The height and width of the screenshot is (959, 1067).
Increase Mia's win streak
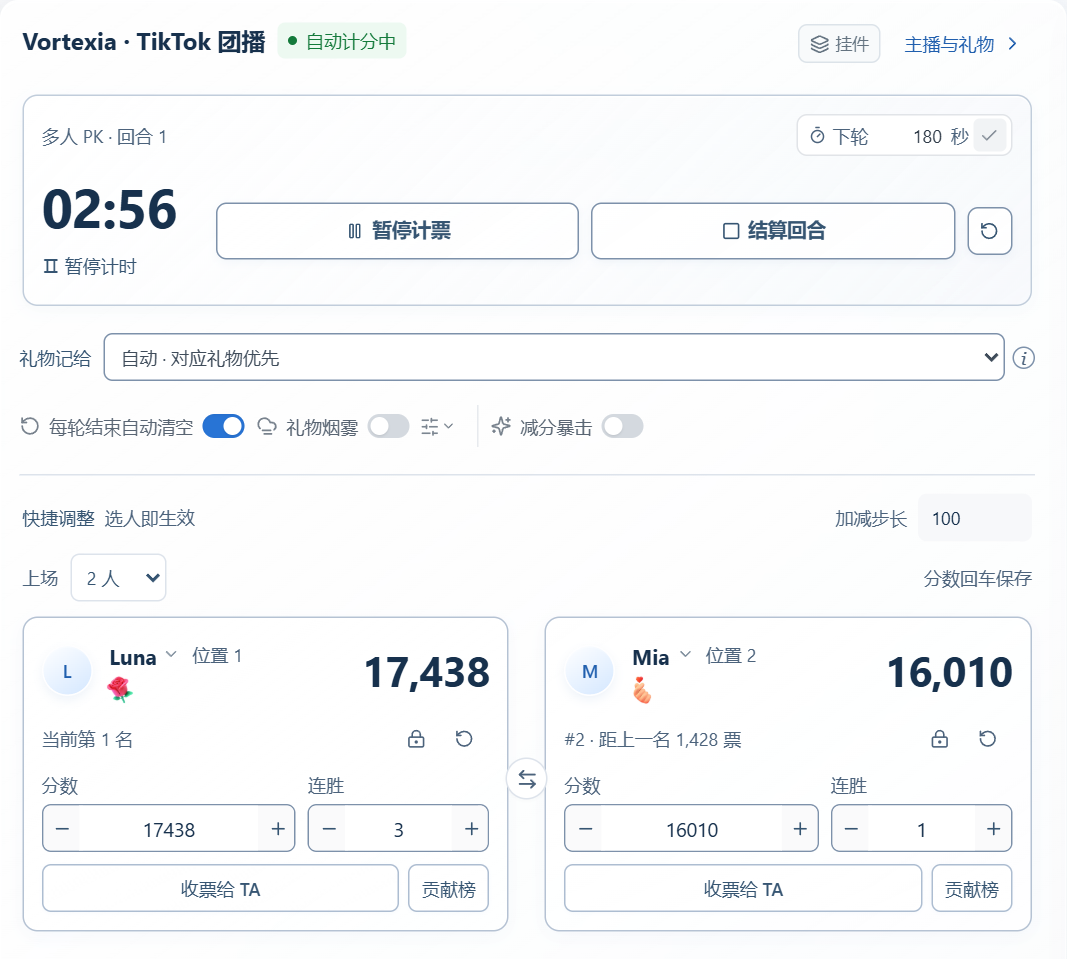(993, 828)
